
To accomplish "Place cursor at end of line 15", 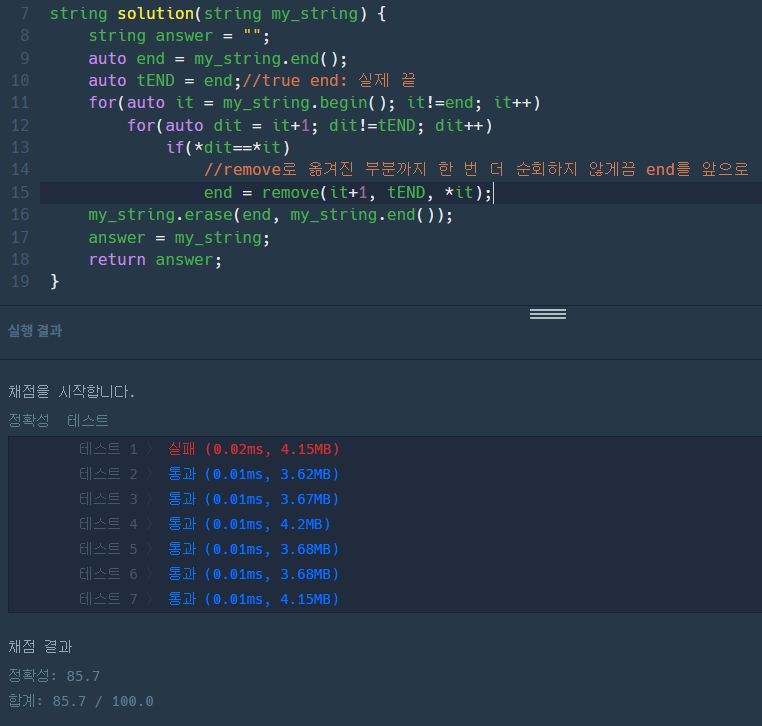I will click(494, 193).
